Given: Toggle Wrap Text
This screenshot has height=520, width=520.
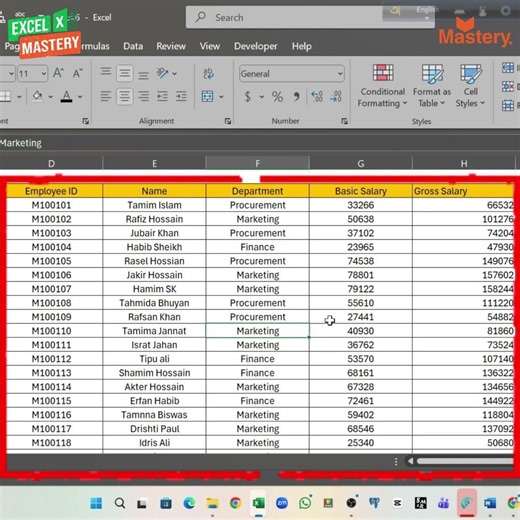Looking at the screenshot, I should click(x=208, y=74).
